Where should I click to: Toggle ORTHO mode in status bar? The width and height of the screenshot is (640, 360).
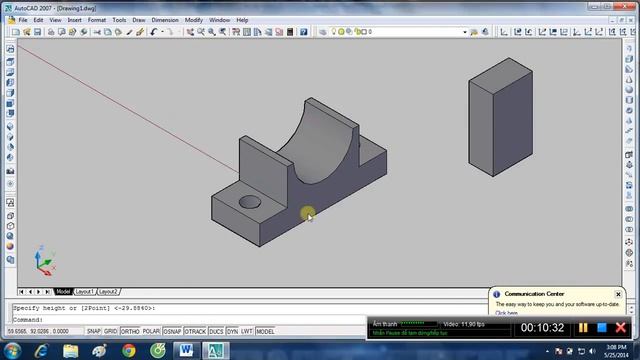pos(130,331)
